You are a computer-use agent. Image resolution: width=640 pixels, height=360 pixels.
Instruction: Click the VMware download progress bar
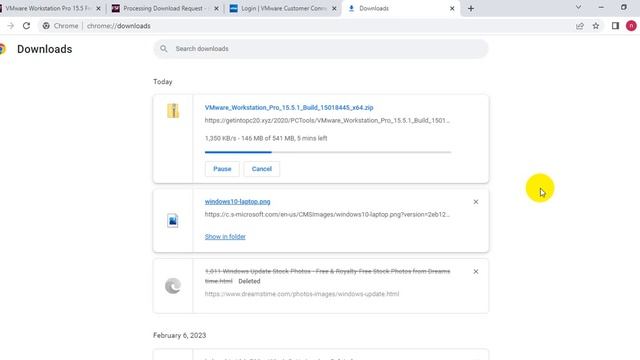328,152
